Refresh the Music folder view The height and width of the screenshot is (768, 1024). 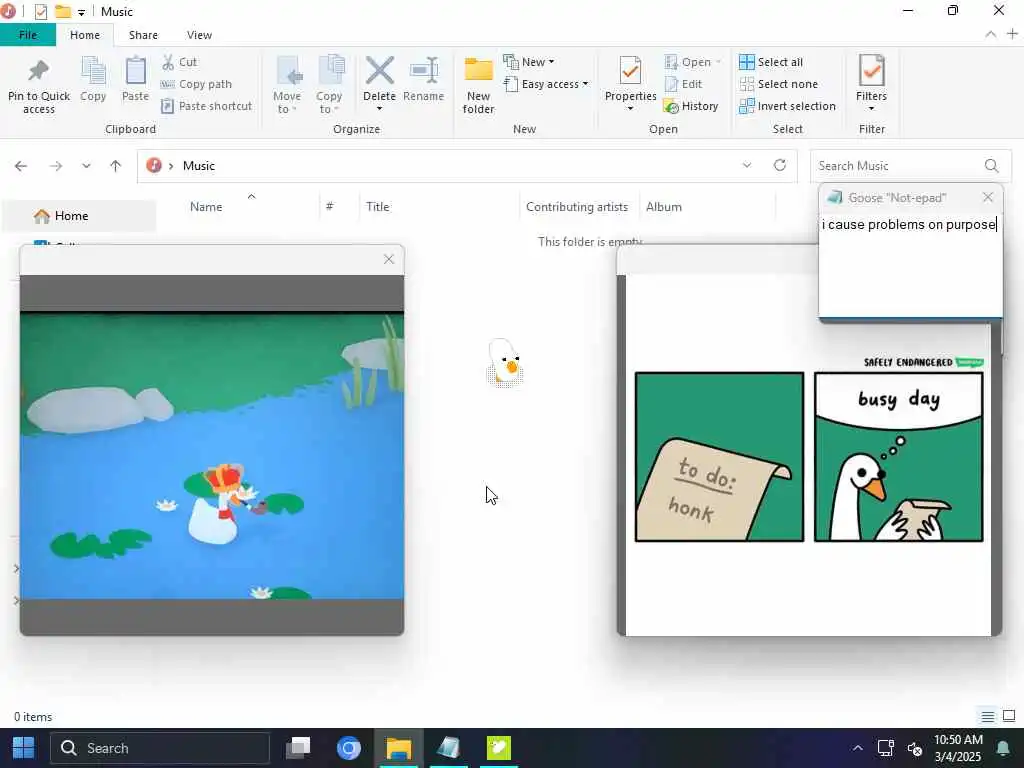780,165
